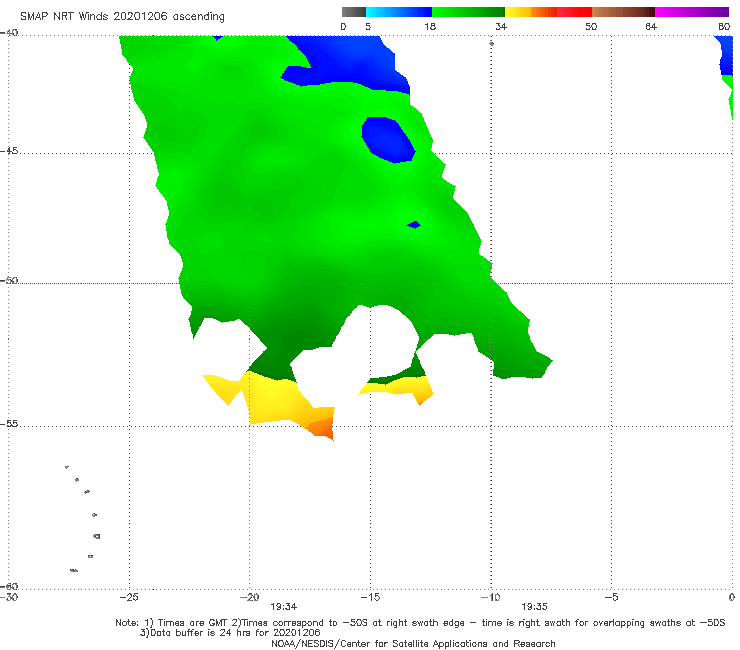
Task: Click the longitude axis label '-10'
Action: pyautogui.click(x=490, y=597)
